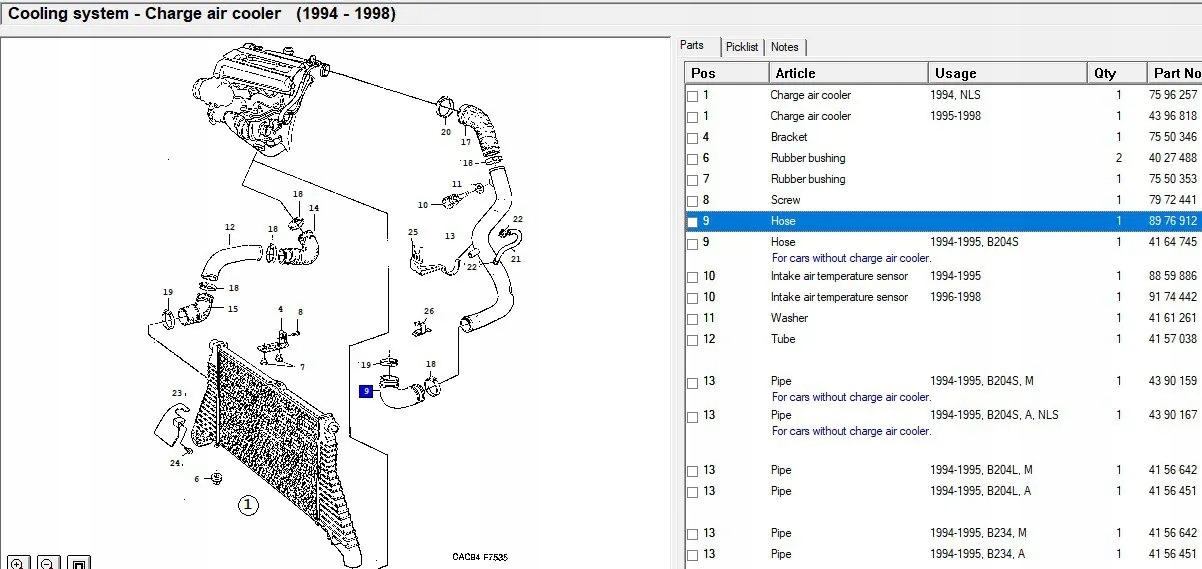Click callout 25 in the diagram

coord(413,233)
